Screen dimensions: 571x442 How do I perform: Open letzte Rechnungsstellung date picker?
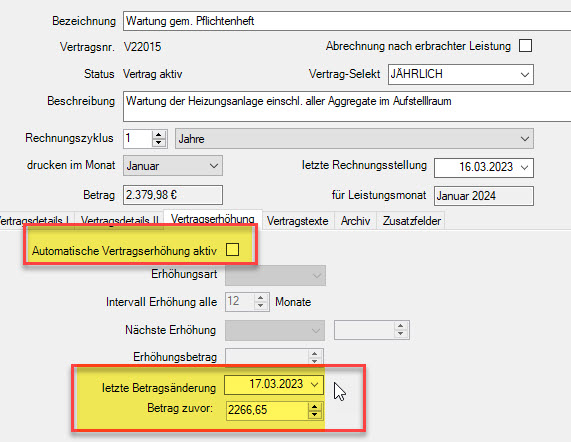[524, 167]
